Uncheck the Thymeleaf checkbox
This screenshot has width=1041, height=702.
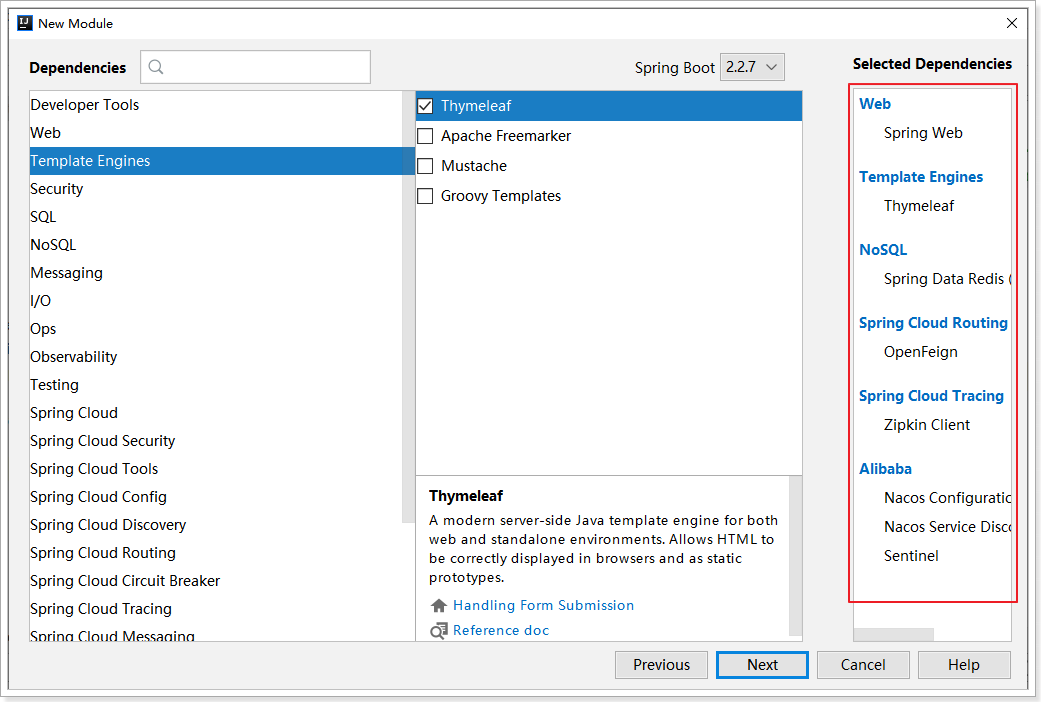pos(425,106)
